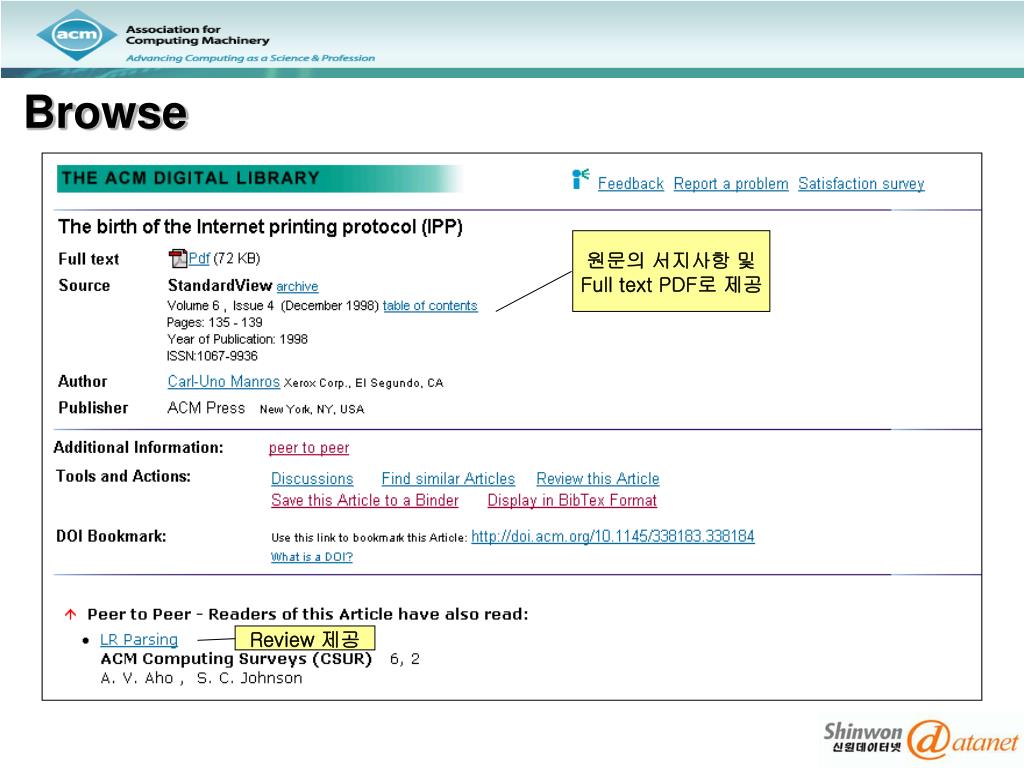Image resolution: width=1024 pixels, height=768 pixels.
Task: Open the Discussions link
Action: (312, 479)
